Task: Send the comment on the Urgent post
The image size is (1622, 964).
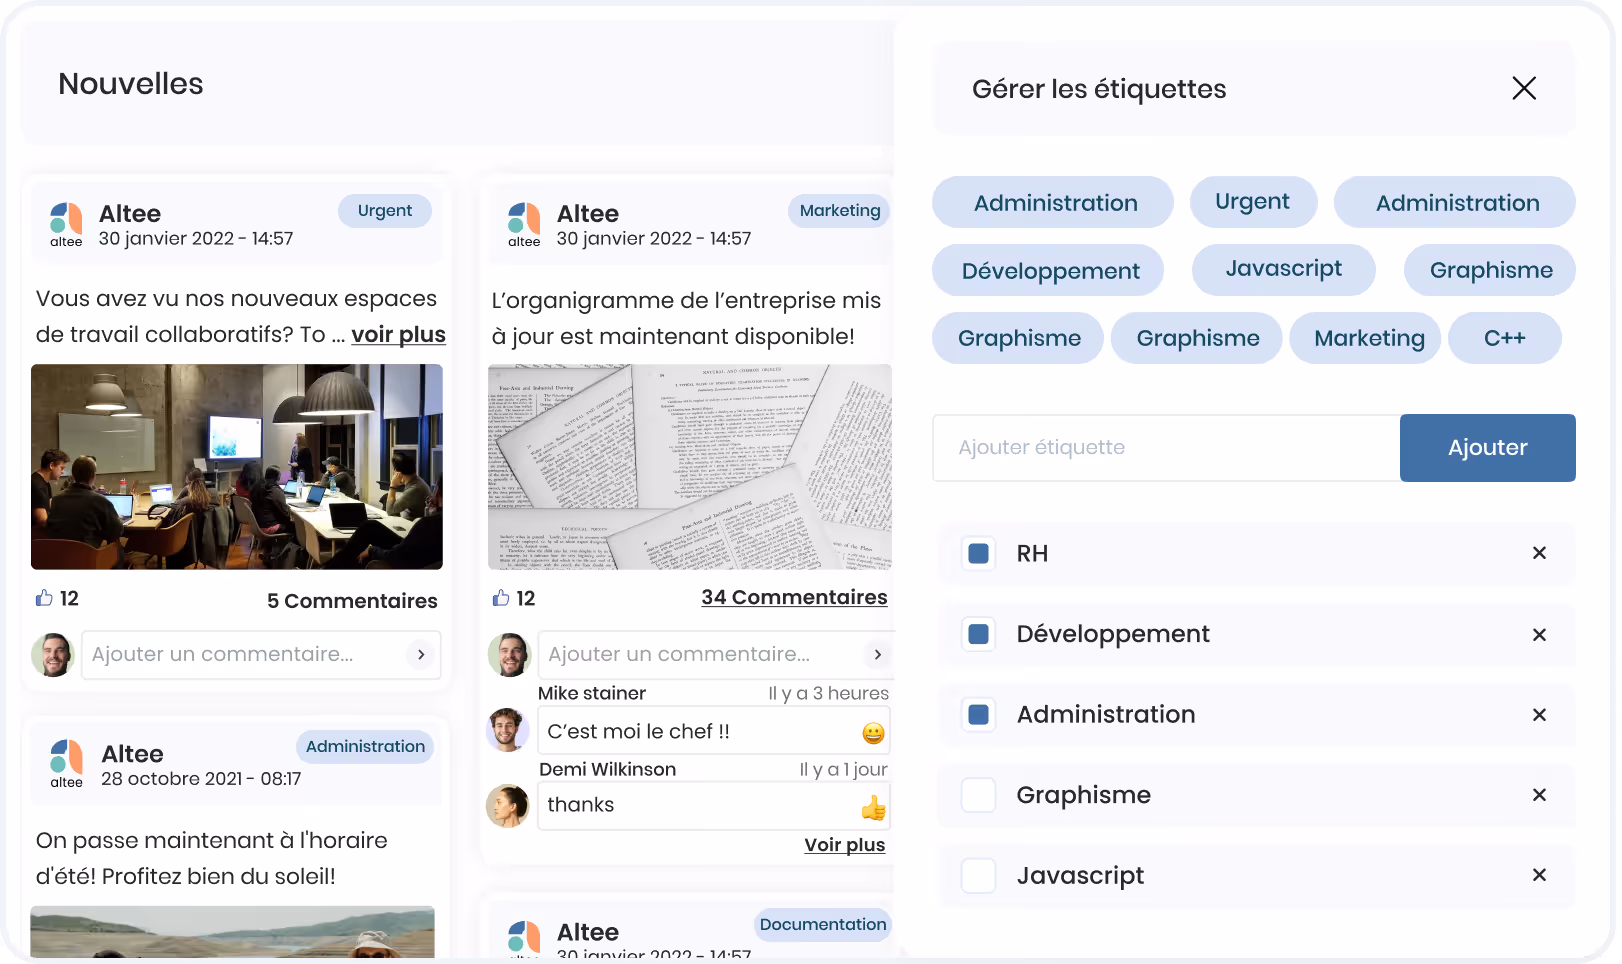Action: pyautogui.click(x=421, y=654)
